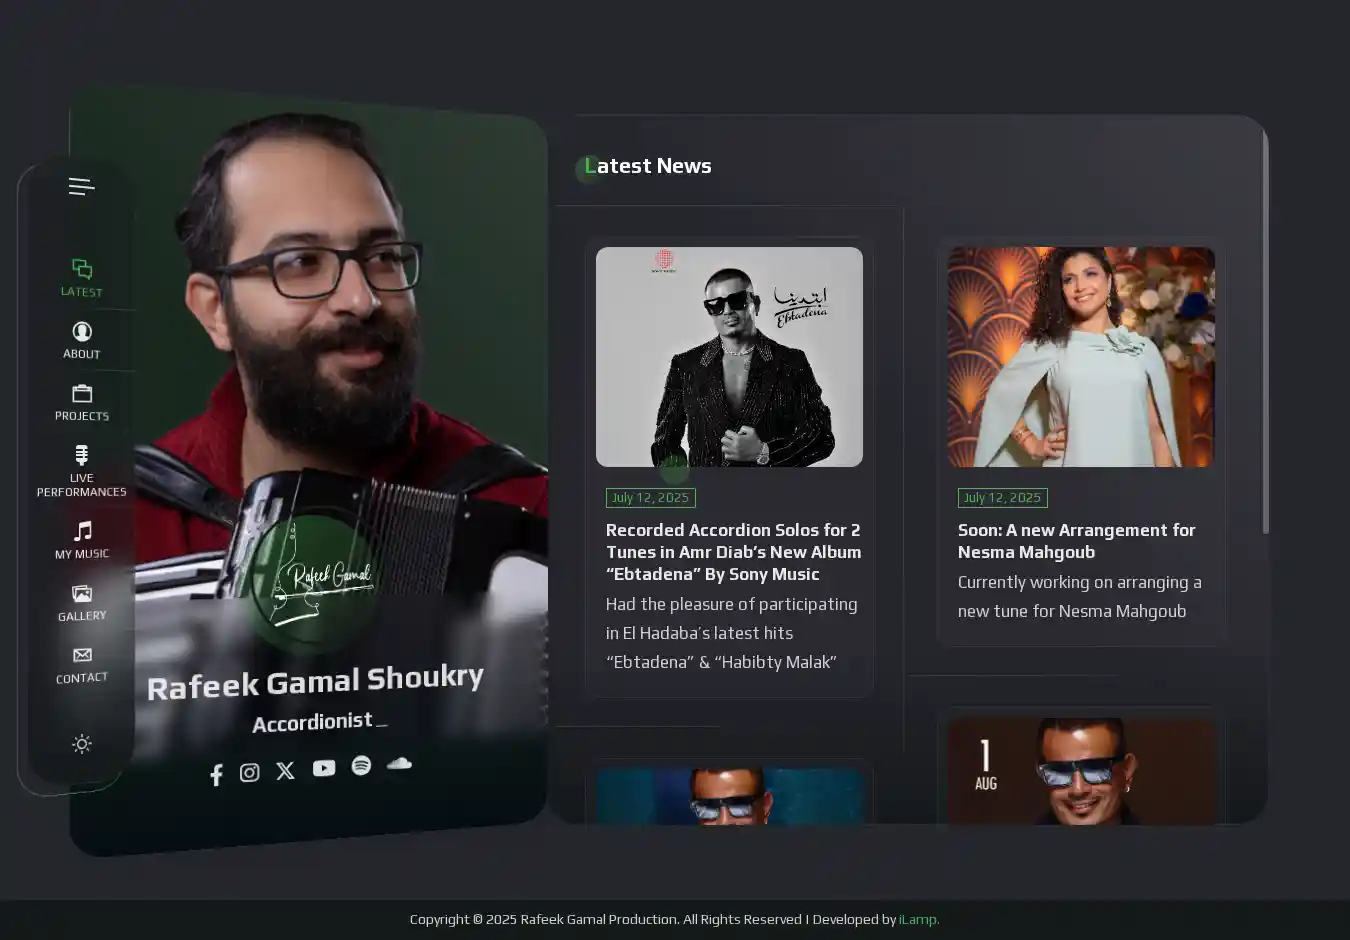Open the Nesma Mahgoub arrangement article title

point(1076,541)
